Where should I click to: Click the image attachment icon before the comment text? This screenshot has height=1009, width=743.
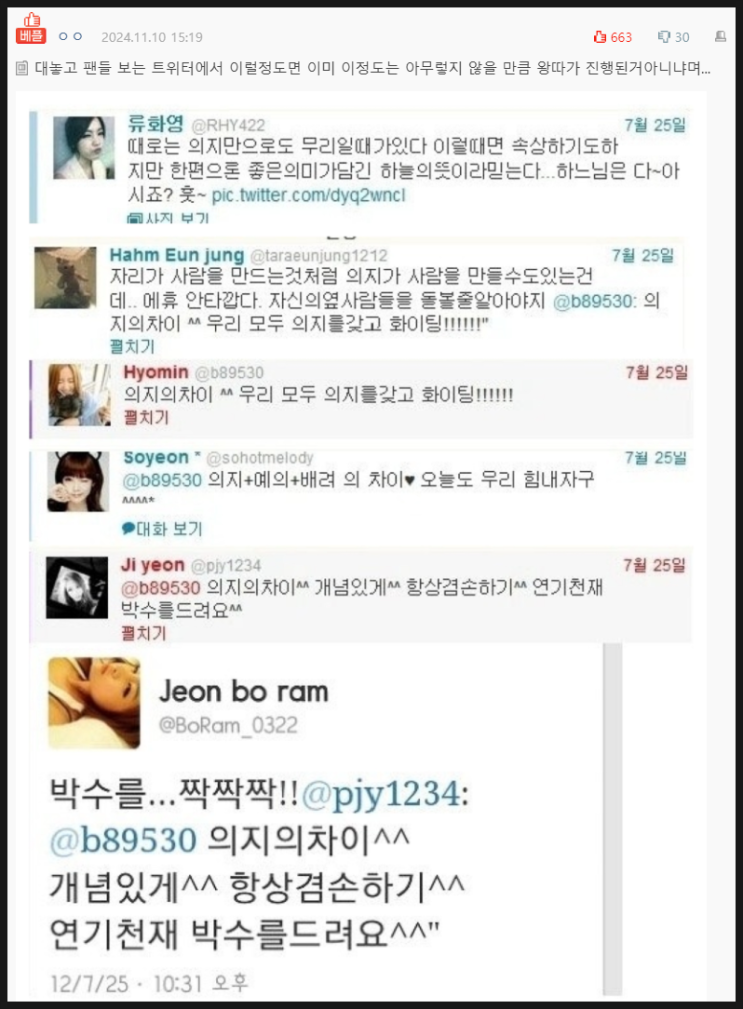point(21,68)
